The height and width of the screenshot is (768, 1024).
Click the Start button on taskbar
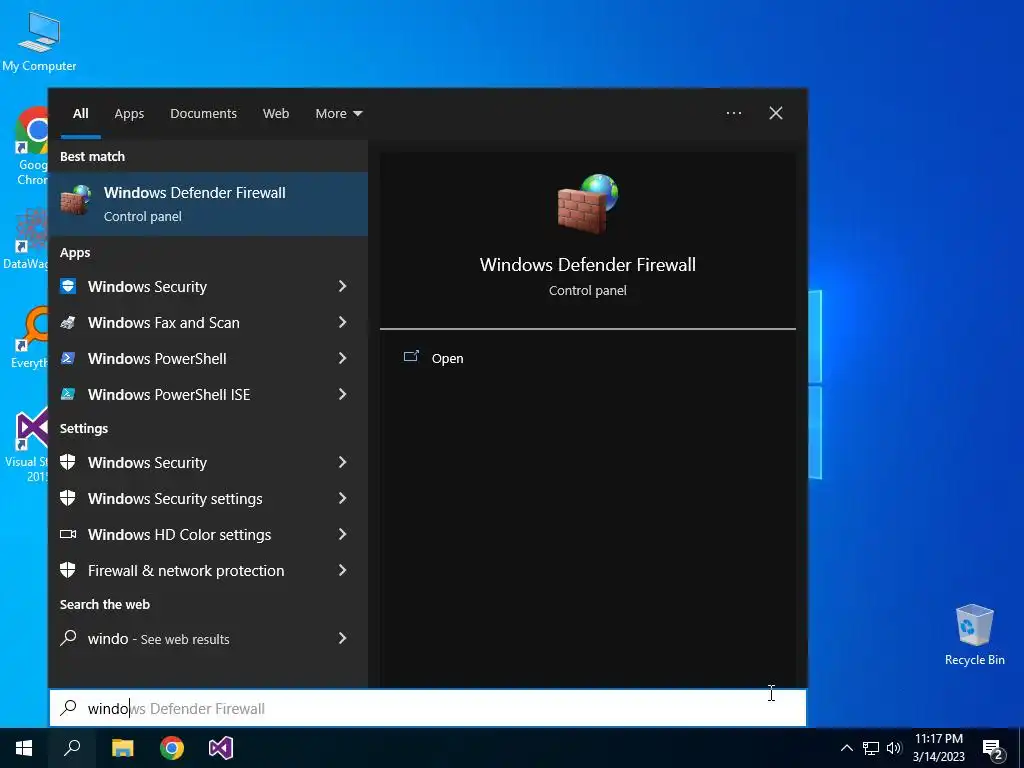(24, 748)
